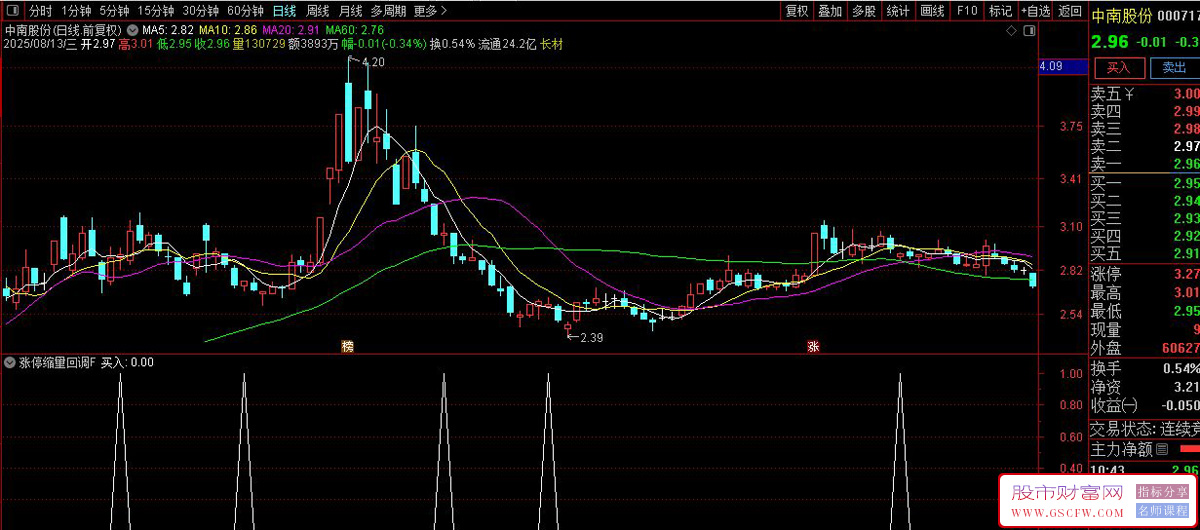Image resolution: width=1200 pixels, height=530 pixels.
Task: Open the 统计 statistics tool
Action: pyautogui.click(x=898, y=11)
